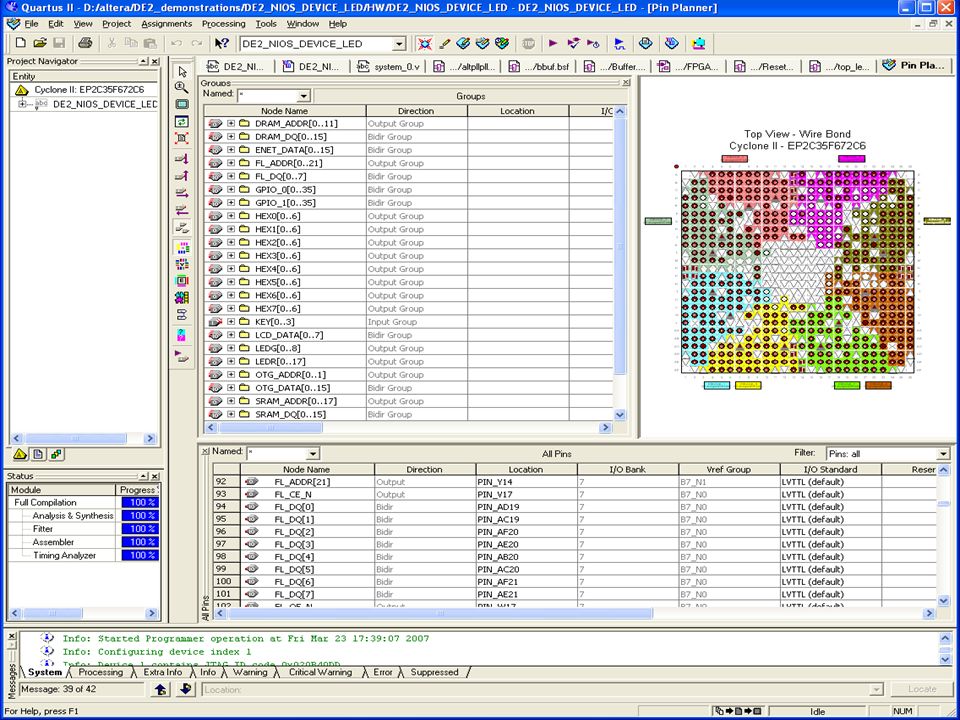Click the refresh window icon in side toolbar

point(182,122)
